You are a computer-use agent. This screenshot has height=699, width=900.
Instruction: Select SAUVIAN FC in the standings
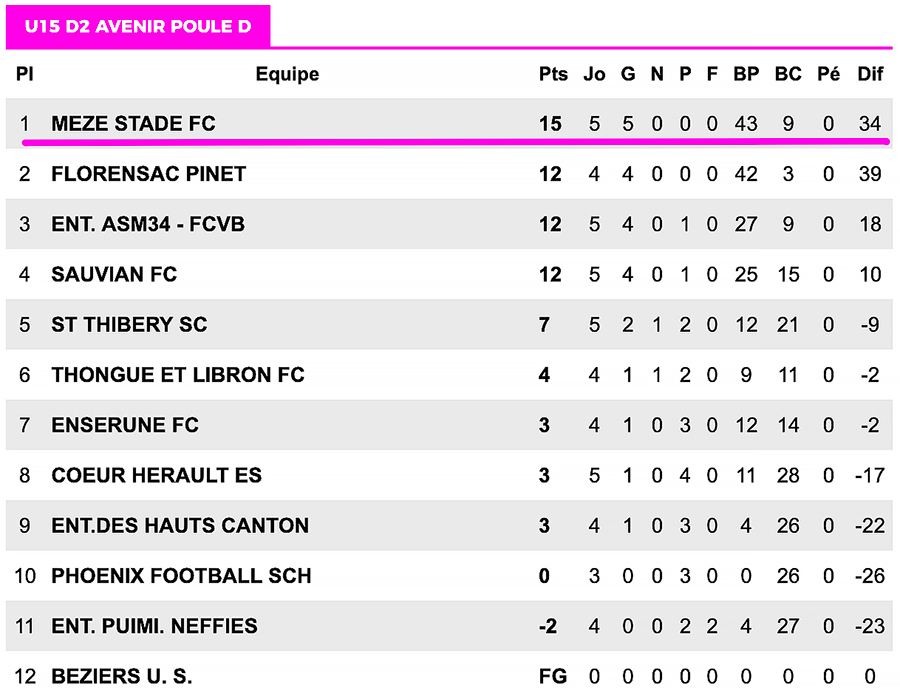114,274
